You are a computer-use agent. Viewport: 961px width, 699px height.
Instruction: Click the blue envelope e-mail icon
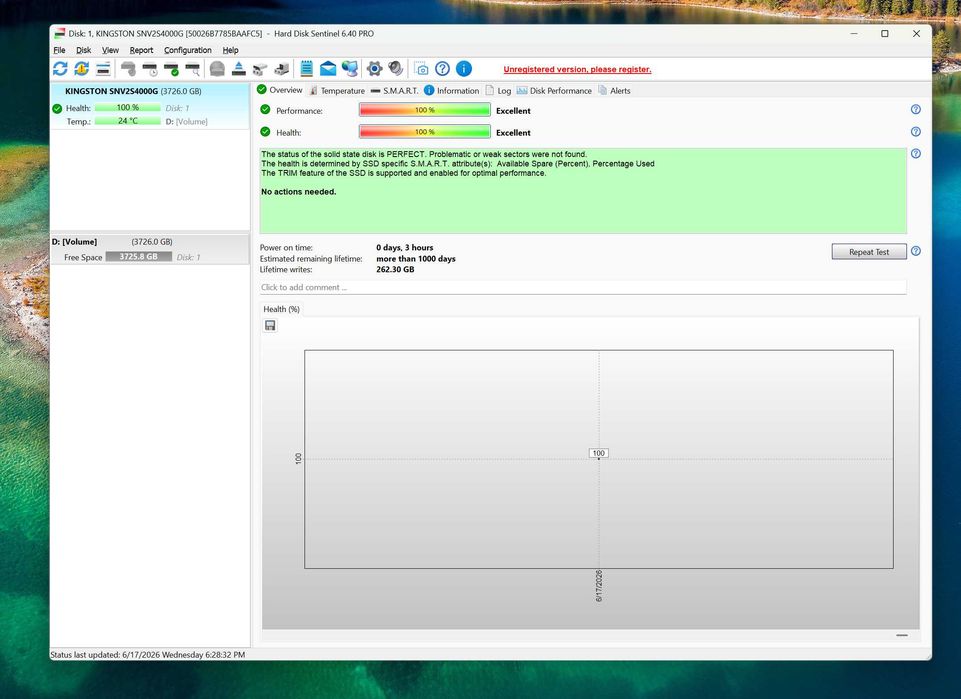pyautogui.click(x=328, y=69)
